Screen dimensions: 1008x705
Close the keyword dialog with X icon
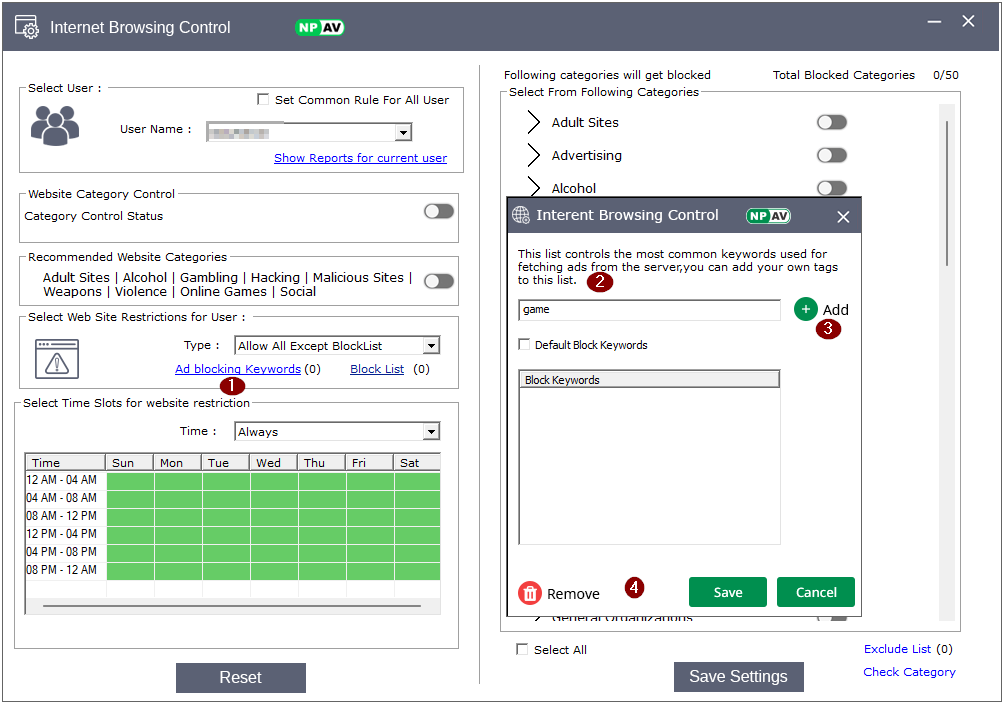[x=843, y=217]
